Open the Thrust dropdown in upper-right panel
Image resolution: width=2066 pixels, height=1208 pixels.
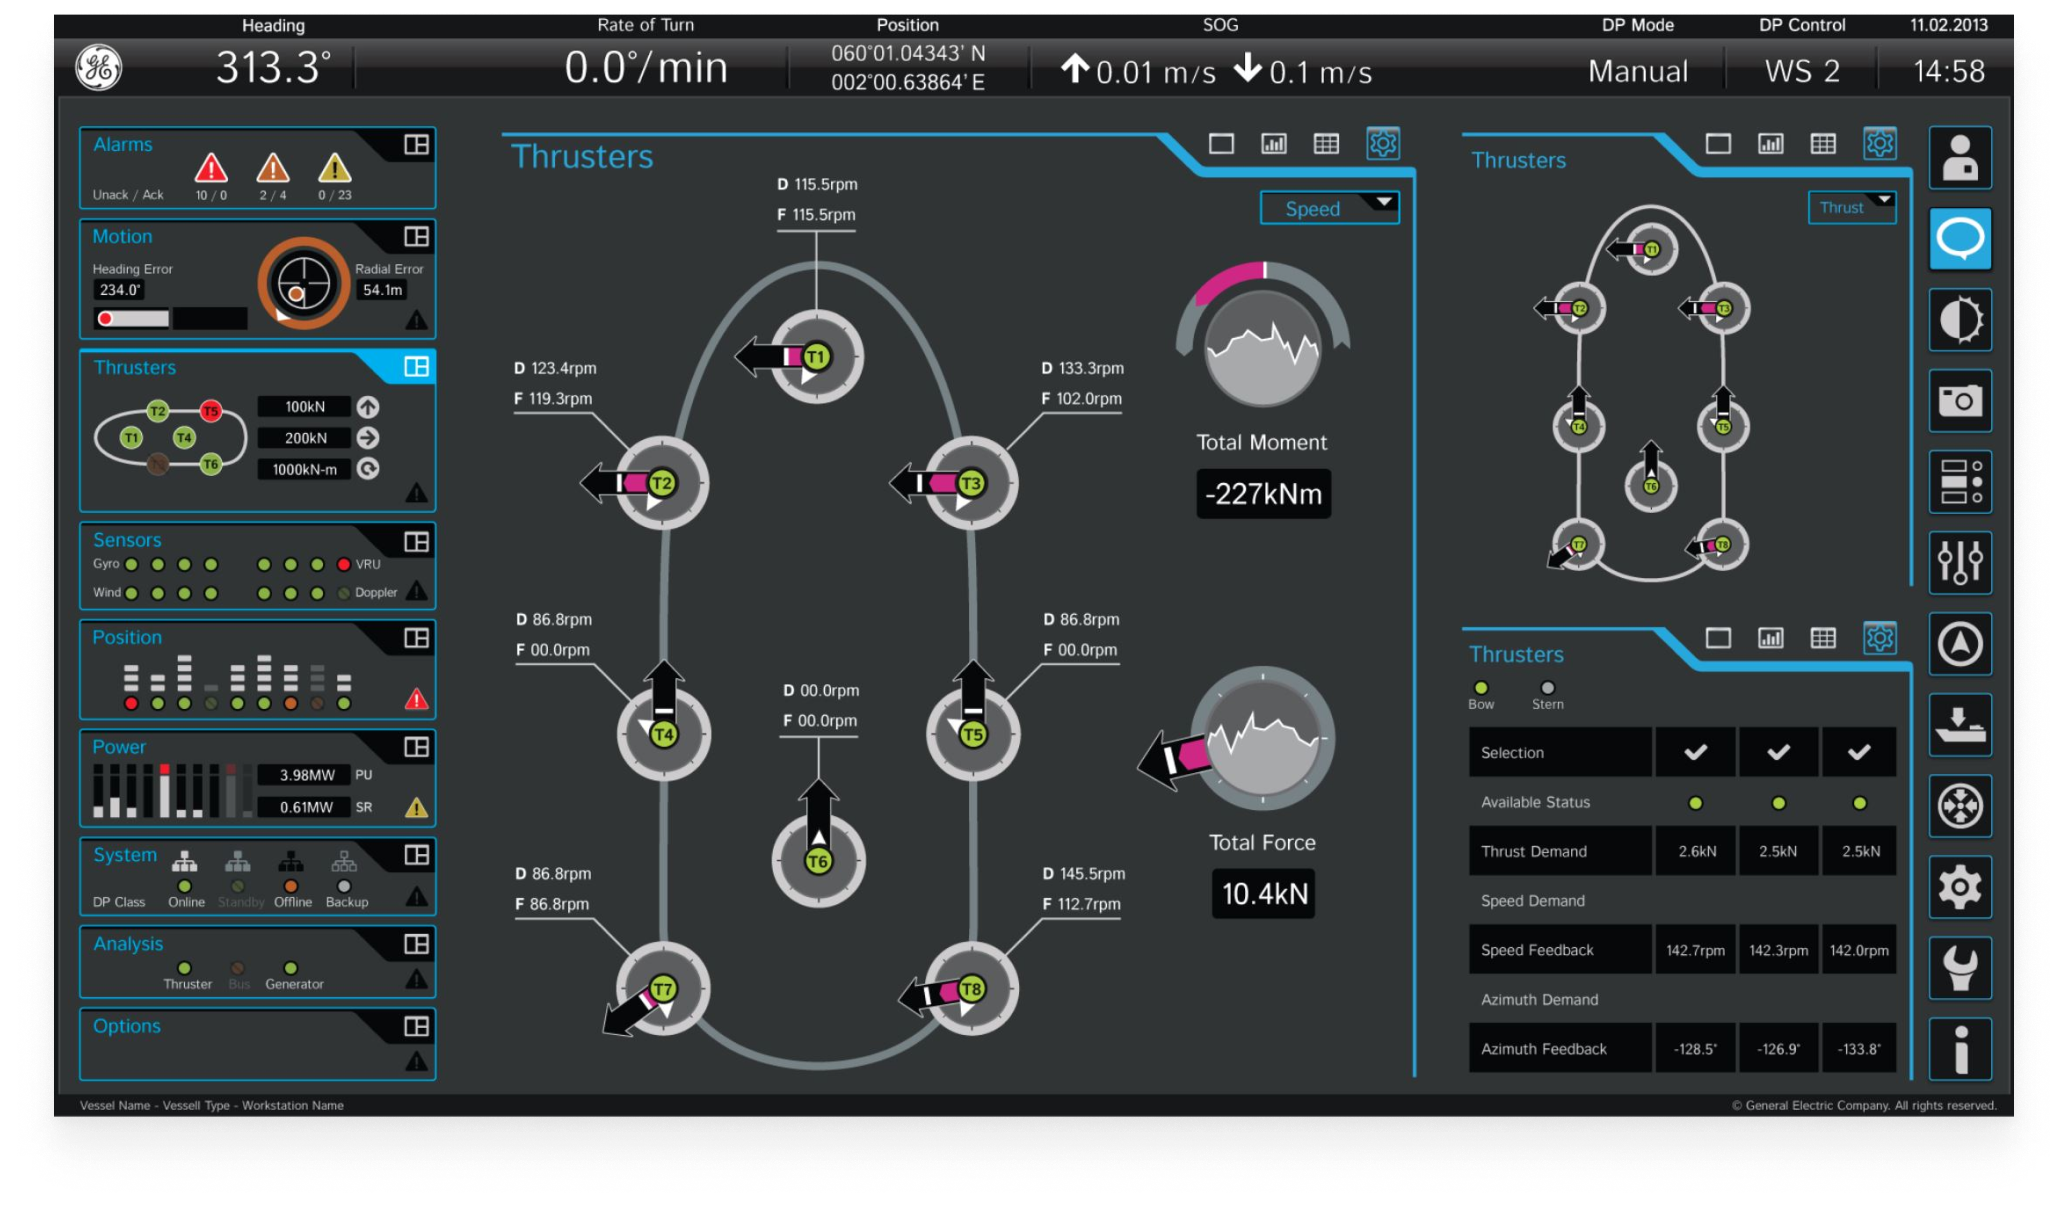pos(1851,207)
